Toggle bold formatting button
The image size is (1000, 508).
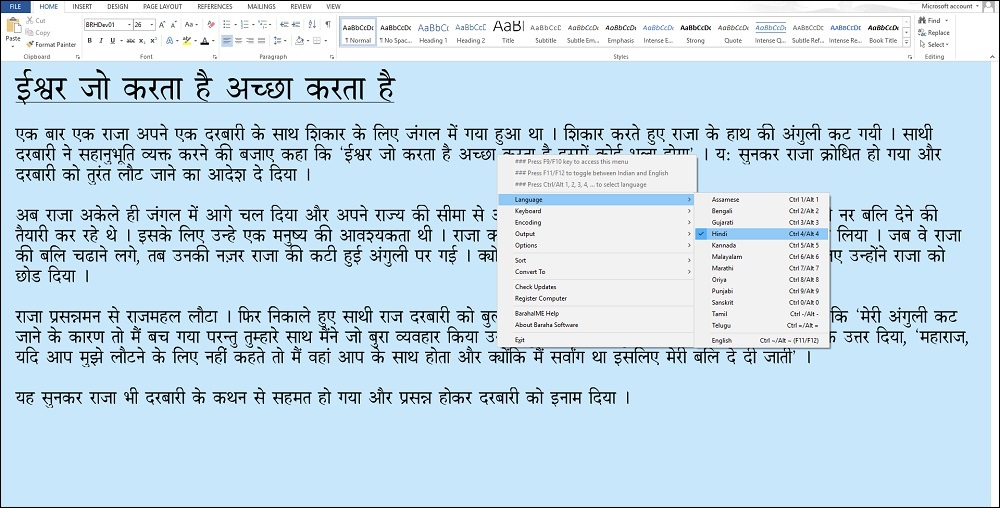pyautogui.click(x=89, y=41)
